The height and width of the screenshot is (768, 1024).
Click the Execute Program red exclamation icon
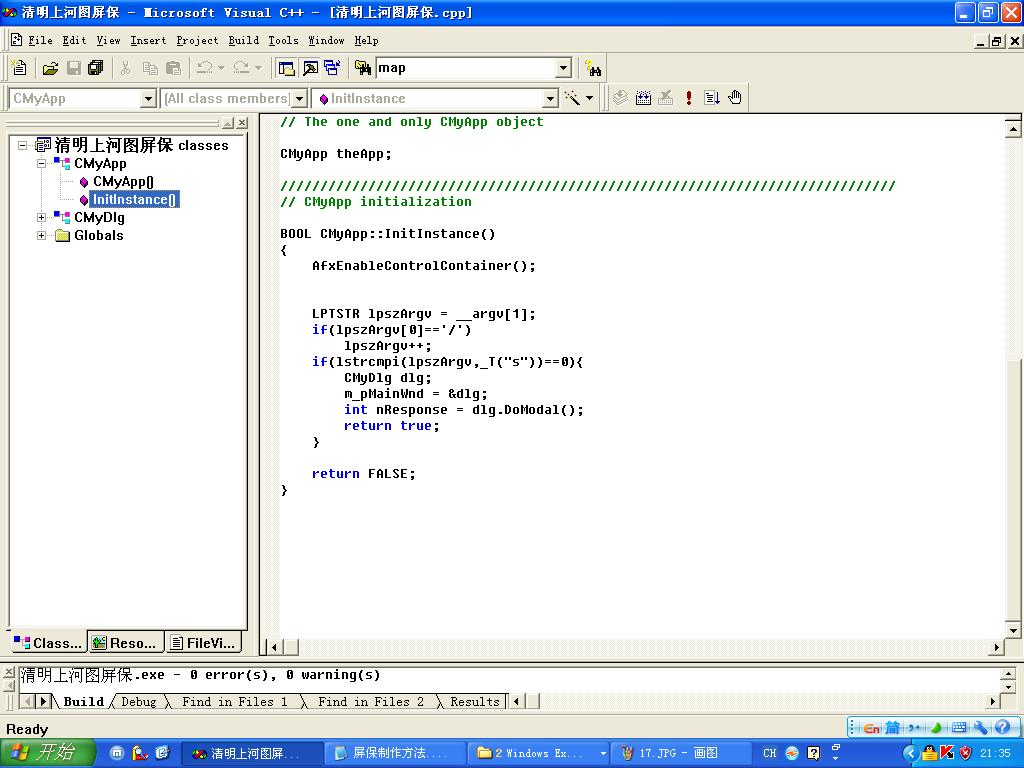(x=688, y=98)
